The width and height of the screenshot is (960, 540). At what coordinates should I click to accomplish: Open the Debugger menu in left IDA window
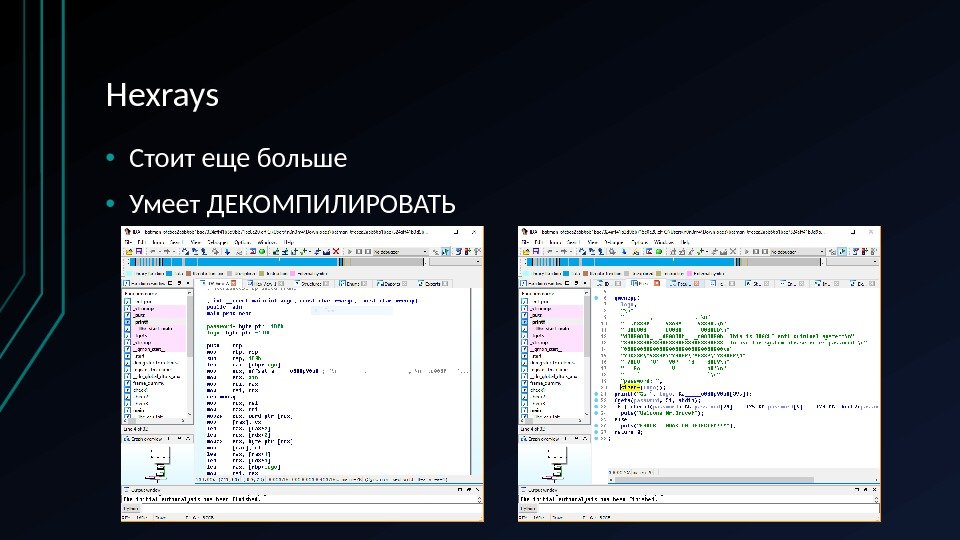point(217,242)
